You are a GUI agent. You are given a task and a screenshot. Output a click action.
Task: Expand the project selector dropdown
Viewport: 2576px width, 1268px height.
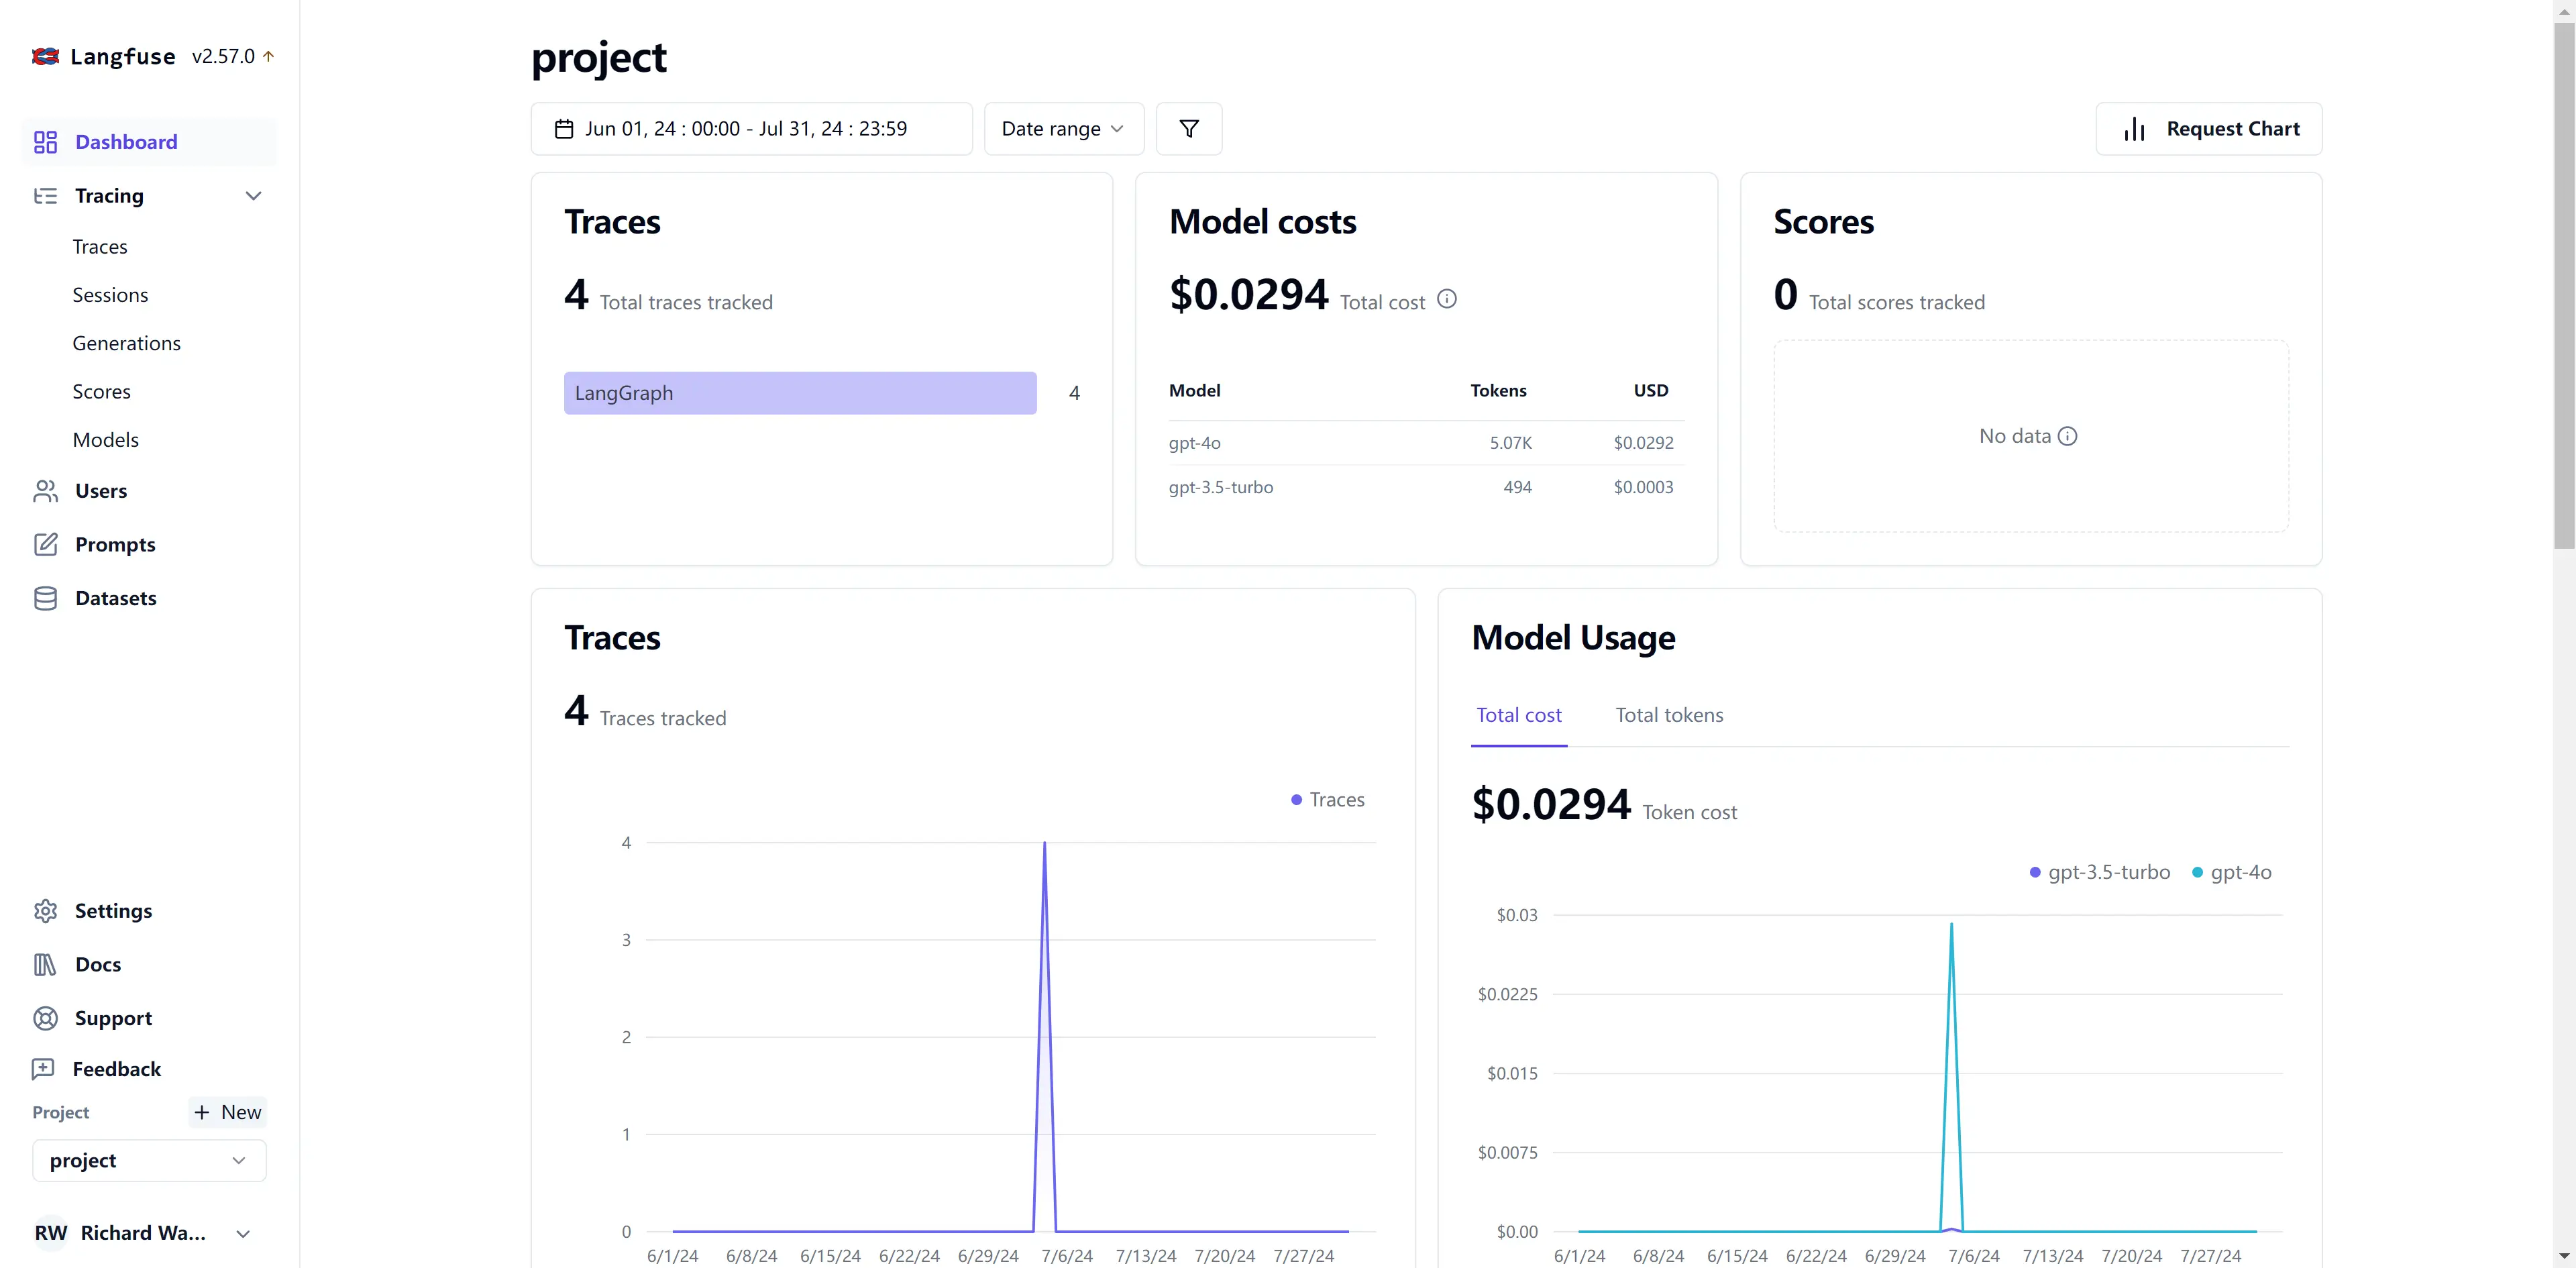coord(146,1159)
